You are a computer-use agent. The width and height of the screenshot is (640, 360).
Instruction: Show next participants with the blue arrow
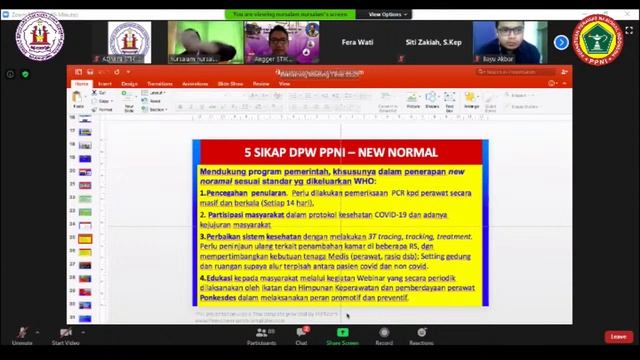coord(561,42)
